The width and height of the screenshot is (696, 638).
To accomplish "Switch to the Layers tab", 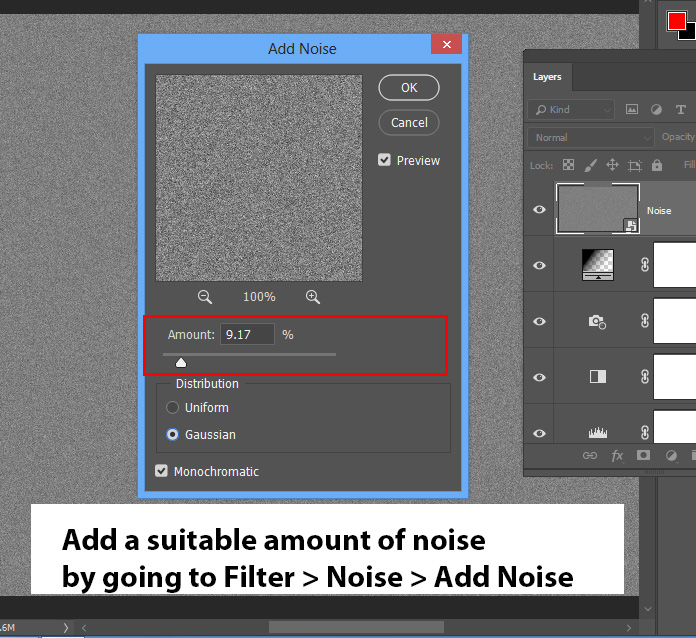I will [x=547, y=77].
